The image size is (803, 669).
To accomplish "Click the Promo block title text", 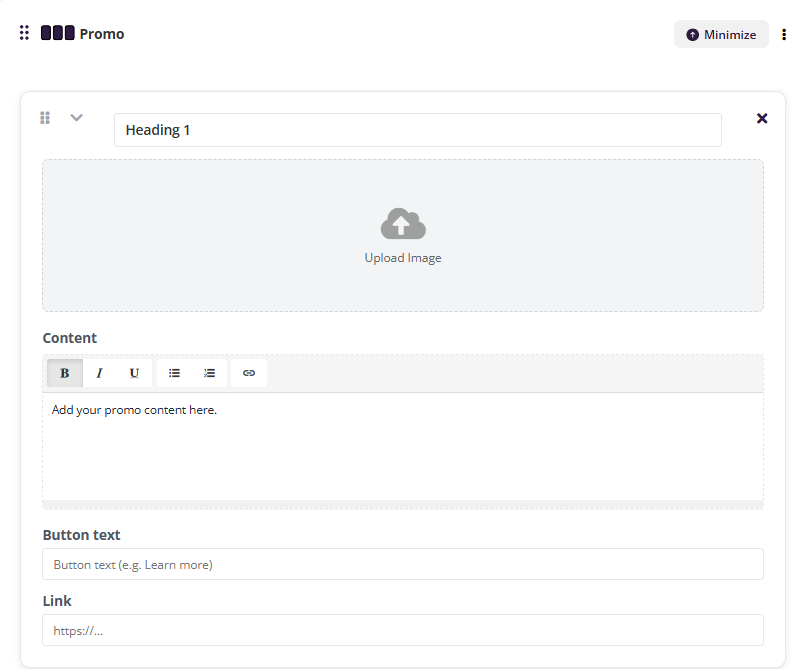I will (x=102, y=34).
